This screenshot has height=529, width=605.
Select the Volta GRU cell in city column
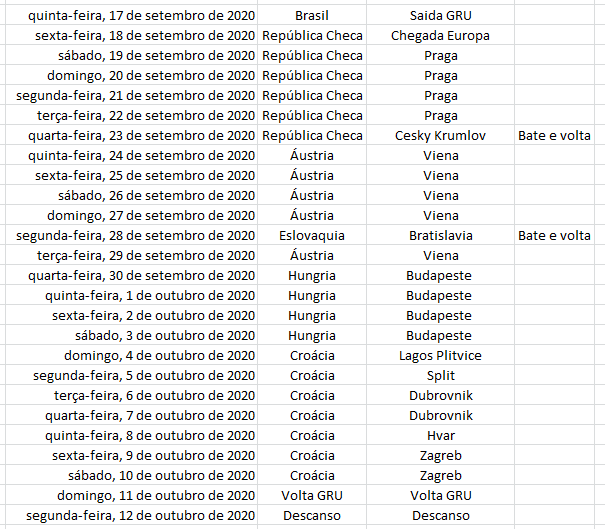click(440, 496)
